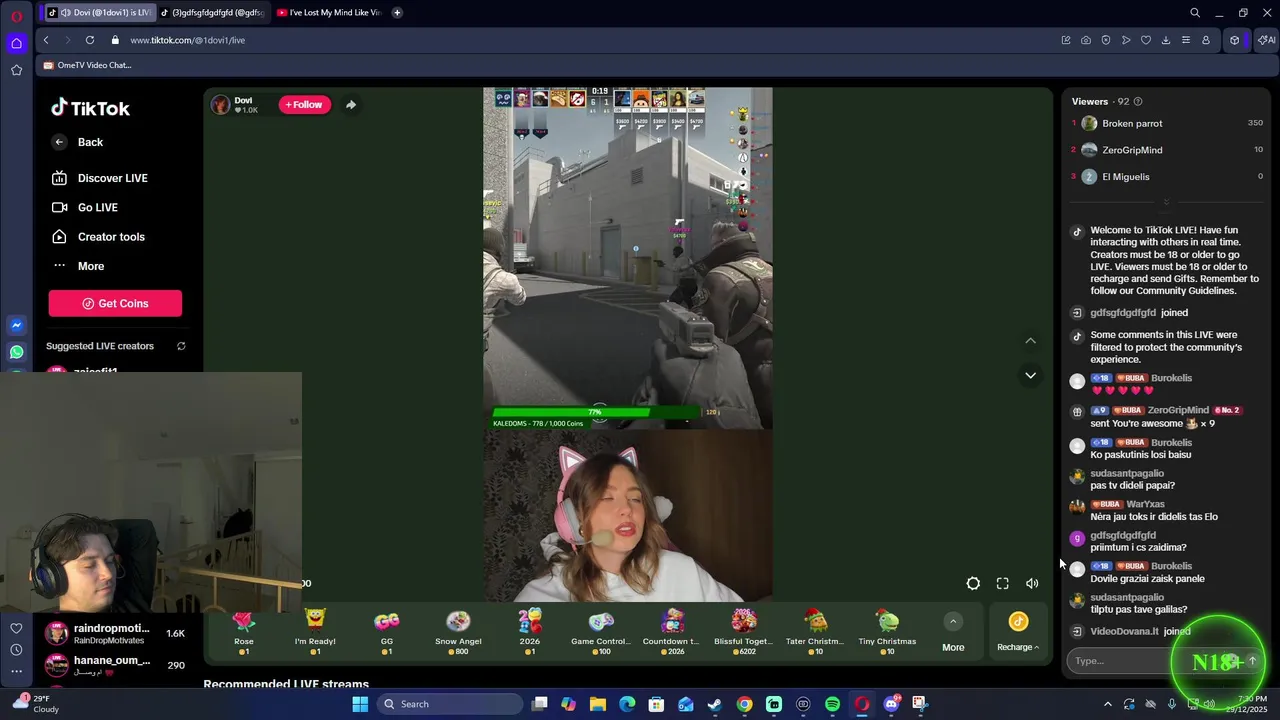This screenshot has width=1280, height=720.
Task: Click the TikTok logo
Action: pos(91,108)
